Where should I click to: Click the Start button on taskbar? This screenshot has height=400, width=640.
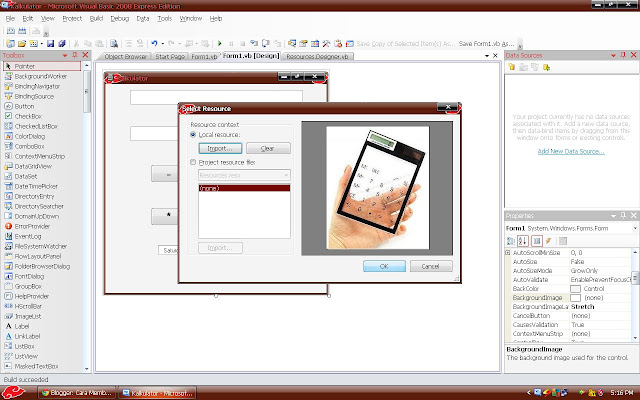click(x=13, y=392)
